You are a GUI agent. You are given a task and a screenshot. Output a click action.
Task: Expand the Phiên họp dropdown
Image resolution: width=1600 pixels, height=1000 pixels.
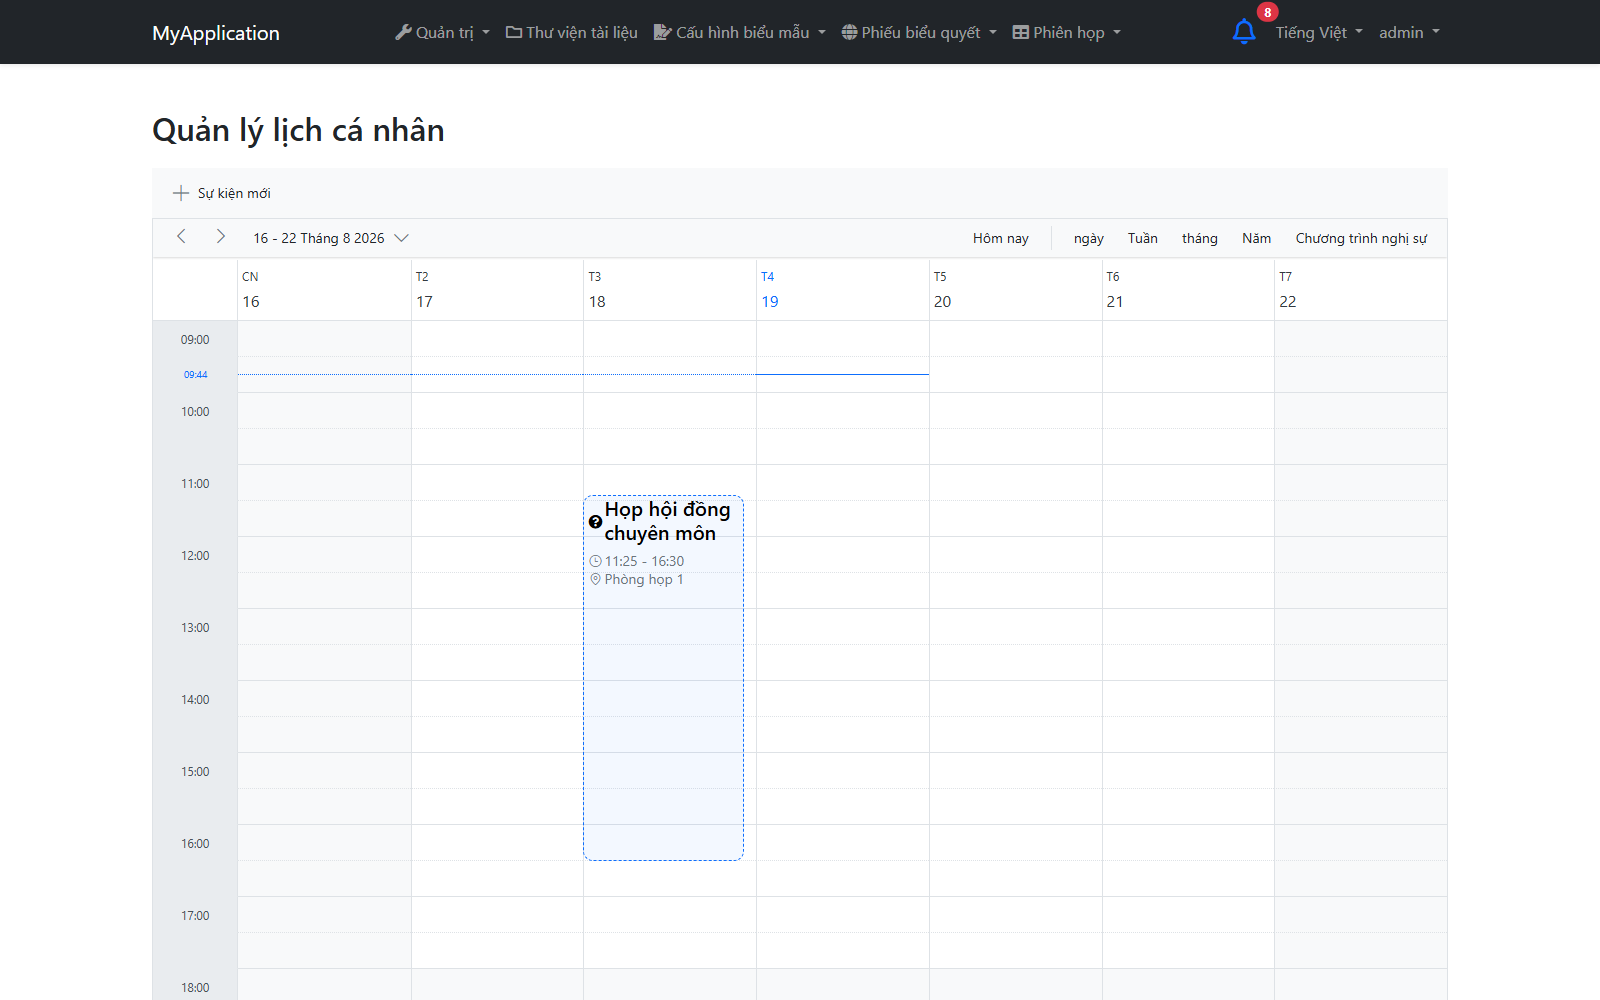(1066, 32)
